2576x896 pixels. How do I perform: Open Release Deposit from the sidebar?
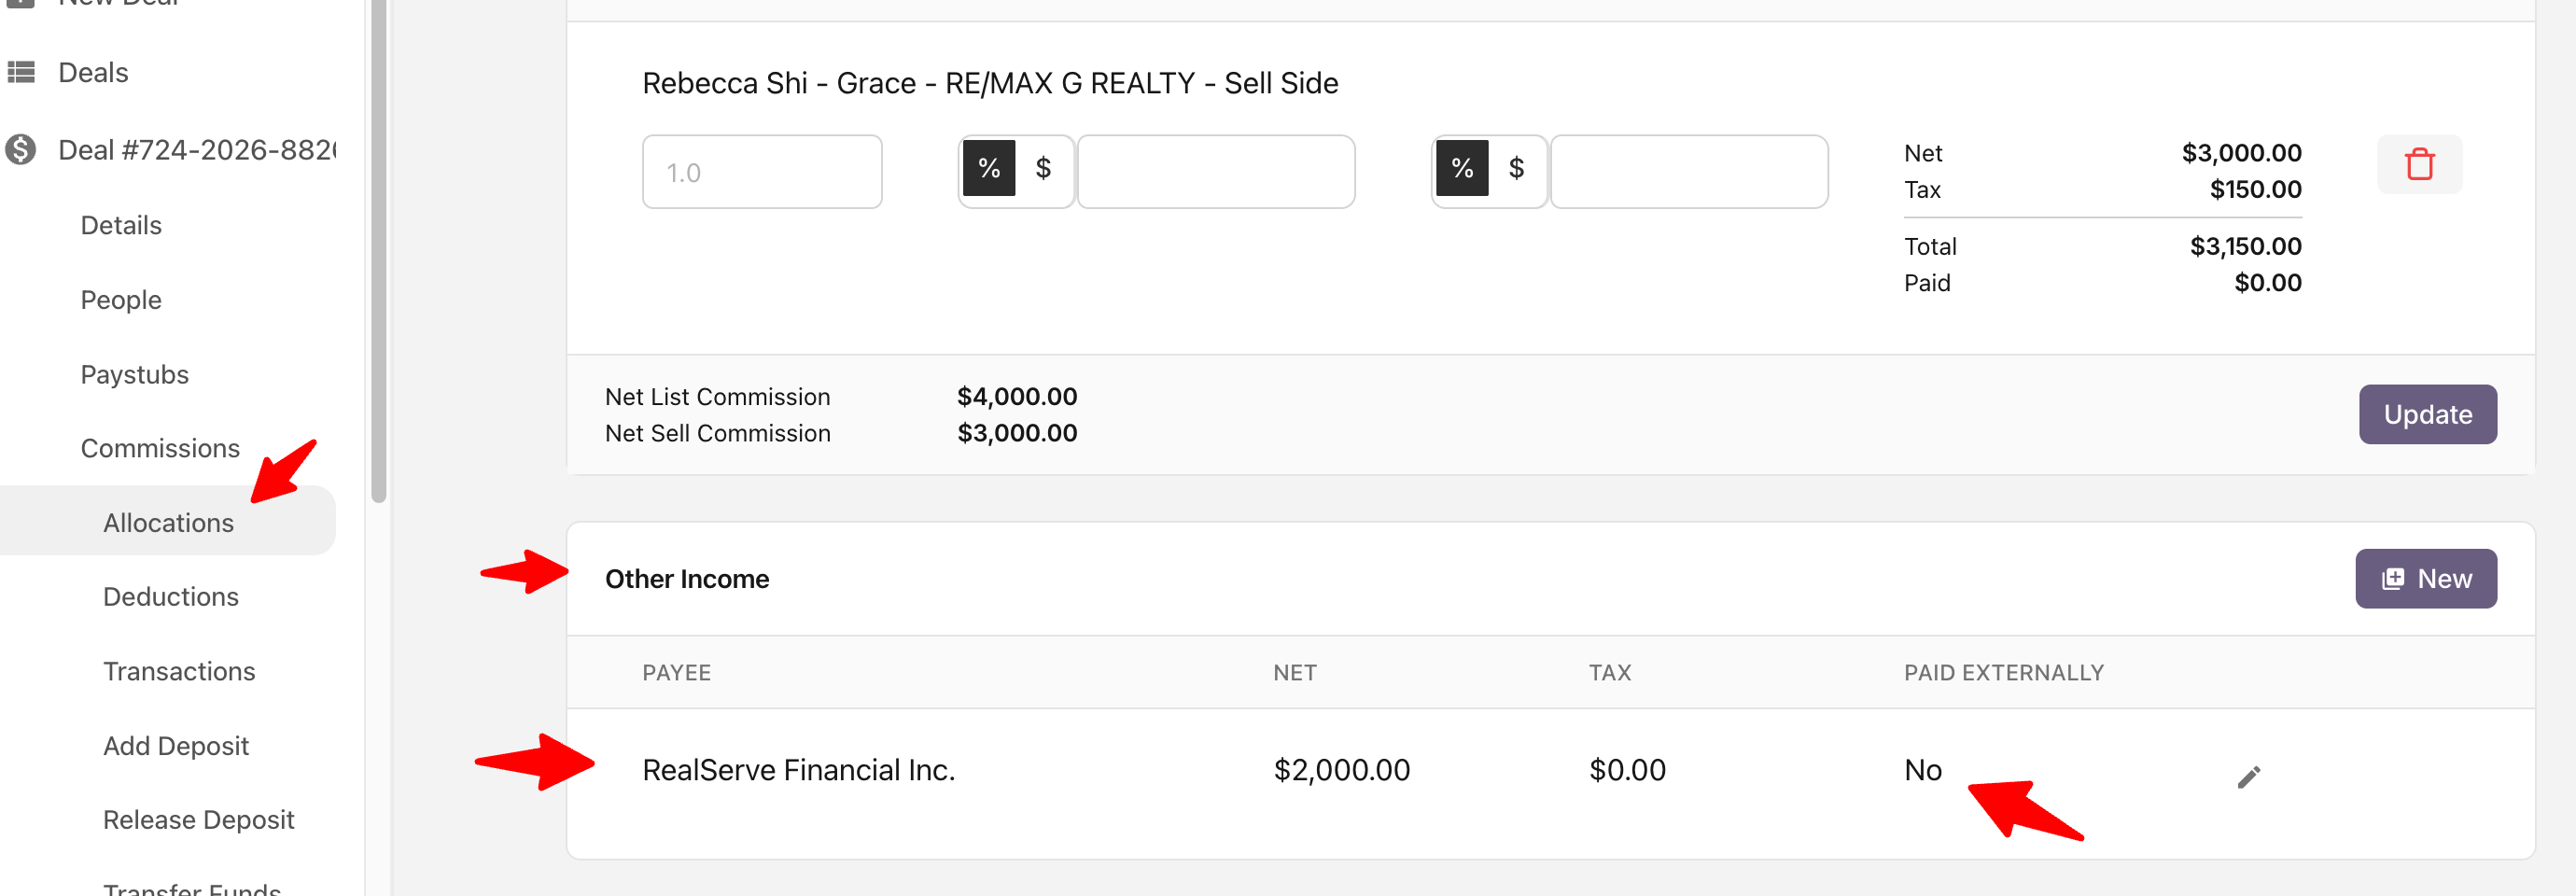click(x=198, y=820)
